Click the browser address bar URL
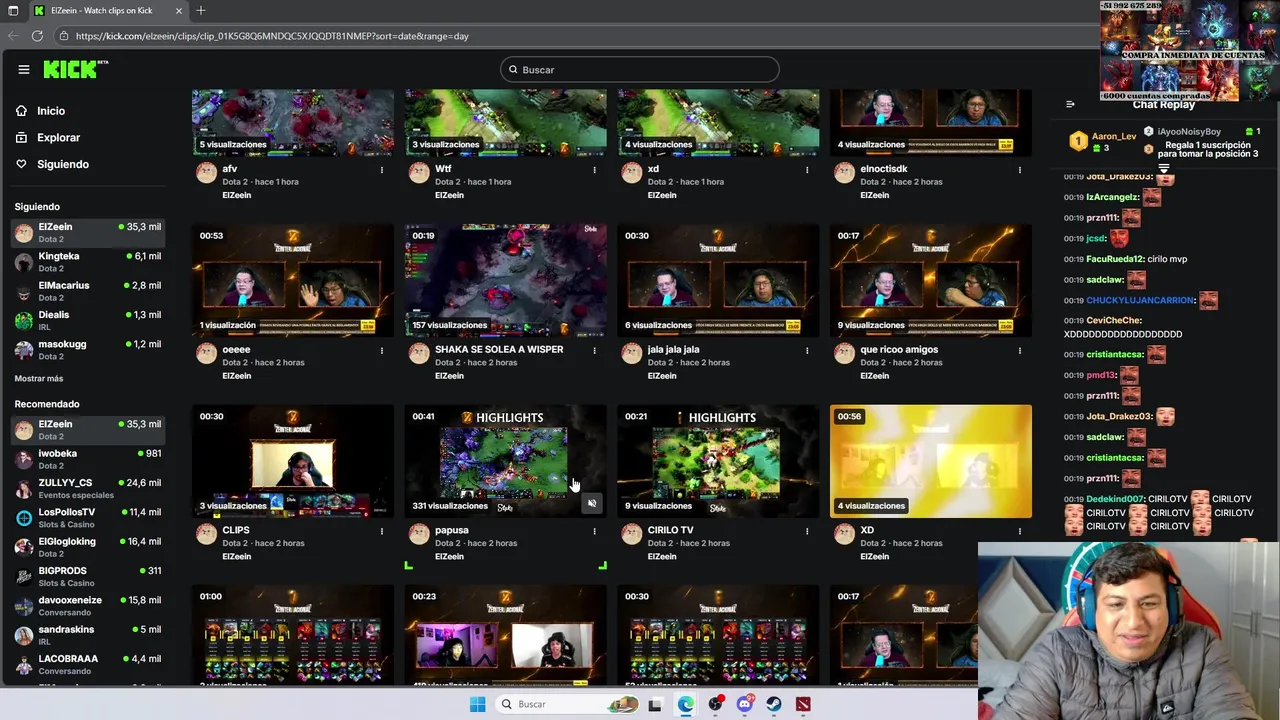The width and height of the screenshot is (1280, 720). coord(272,36)
